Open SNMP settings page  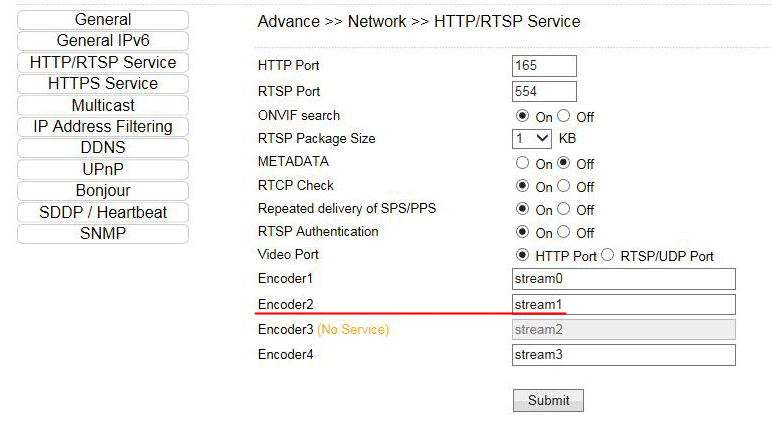click(x=102, y=234)
